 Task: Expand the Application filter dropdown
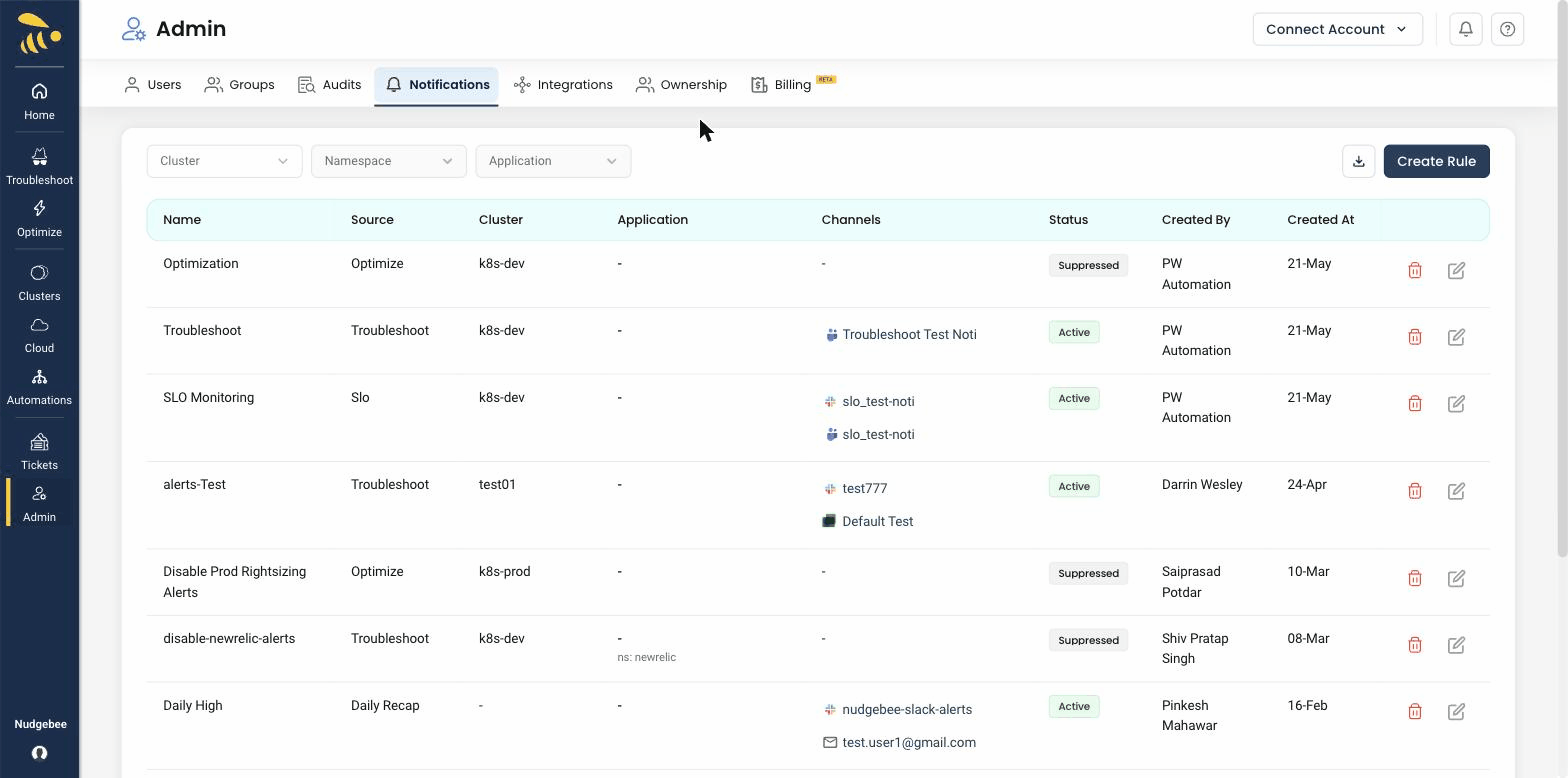[x=553, y=161]
